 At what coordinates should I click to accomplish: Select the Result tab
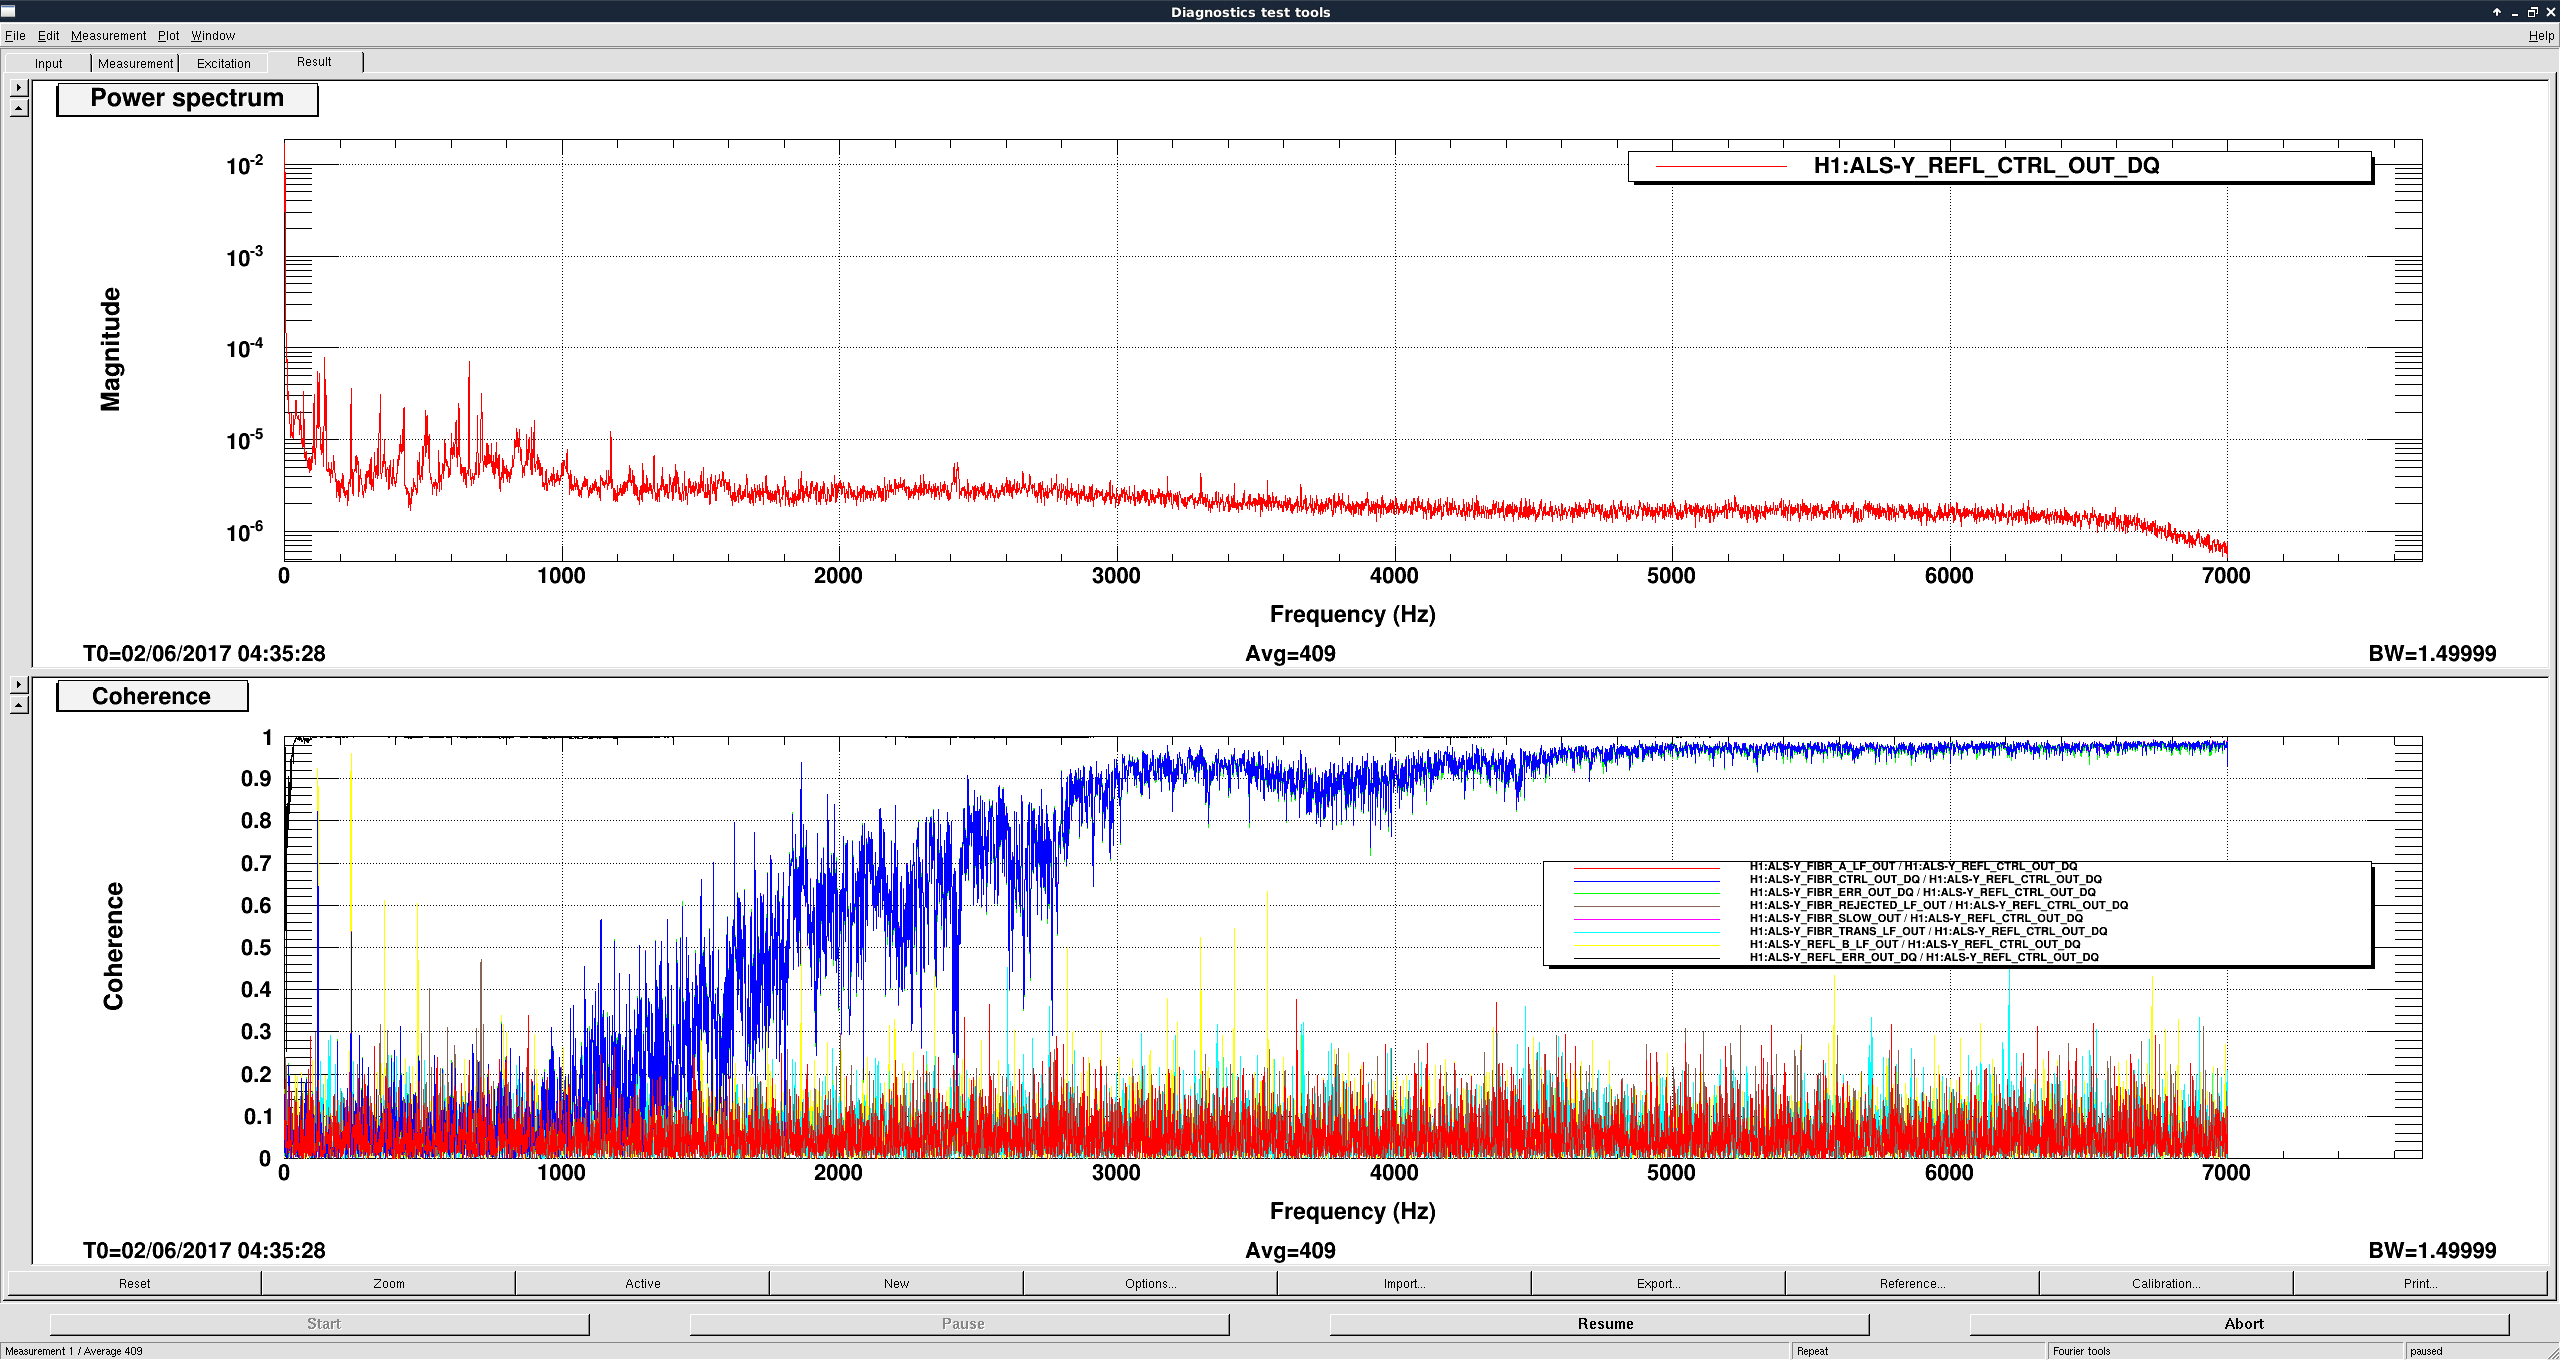pos(314,62)
